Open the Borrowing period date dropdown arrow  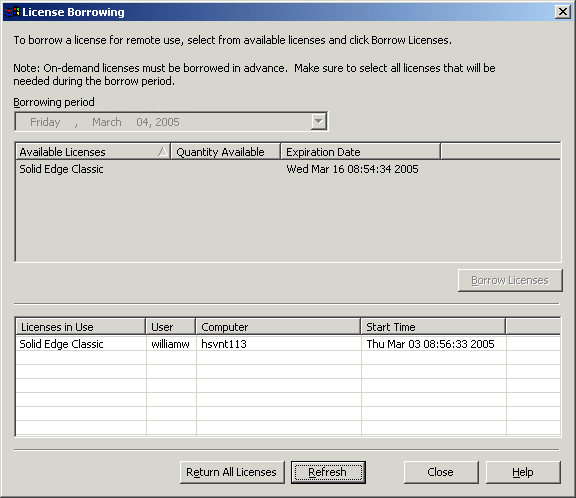click(318, 122)
